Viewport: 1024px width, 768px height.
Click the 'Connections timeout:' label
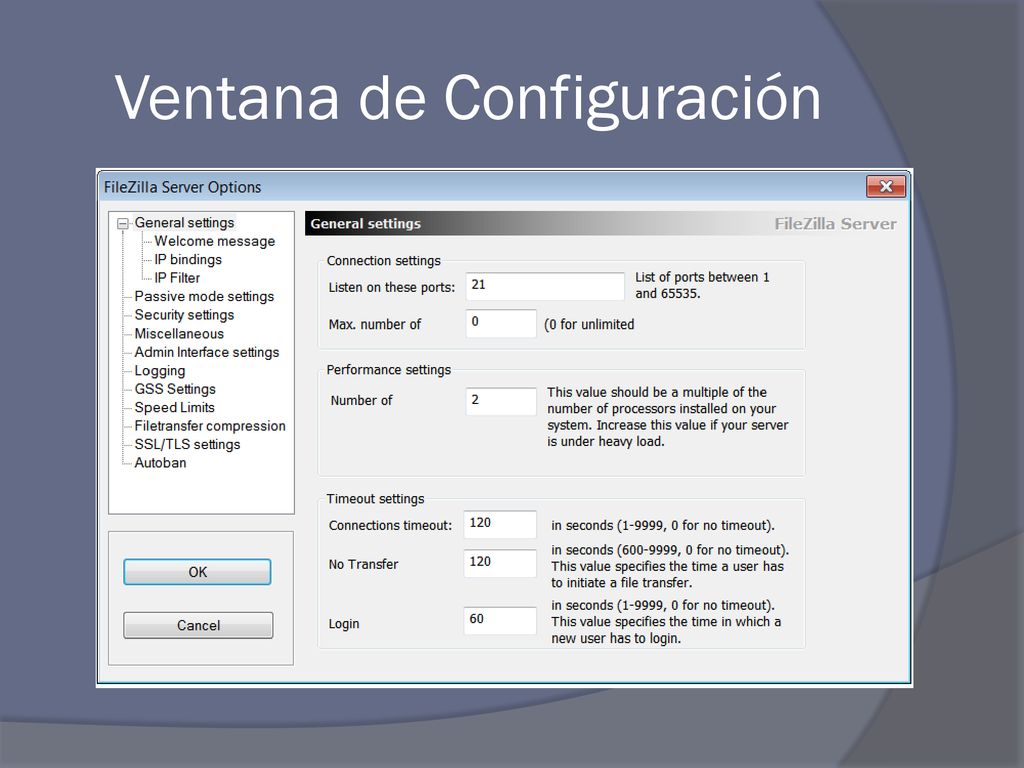tap(390, 526)
